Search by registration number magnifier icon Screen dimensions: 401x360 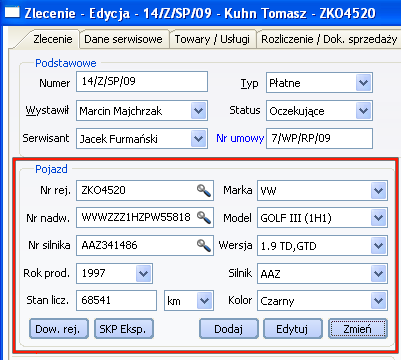tap(204, 191)
